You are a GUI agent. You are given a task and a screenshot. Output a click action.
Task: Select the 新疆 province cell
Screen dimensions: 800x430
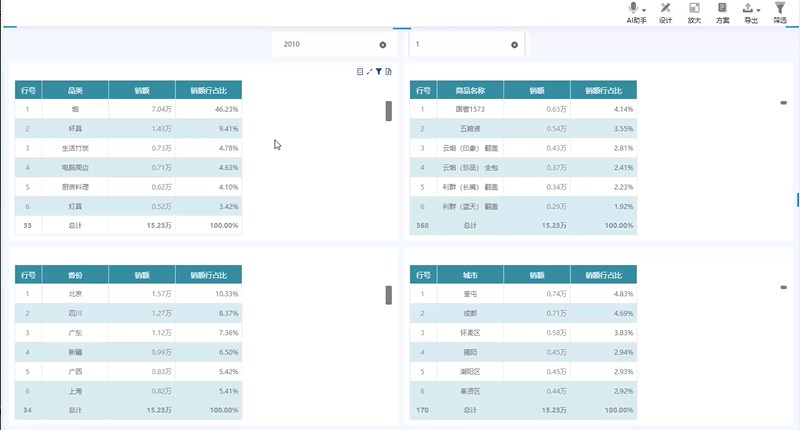click(x=75, y=352)
